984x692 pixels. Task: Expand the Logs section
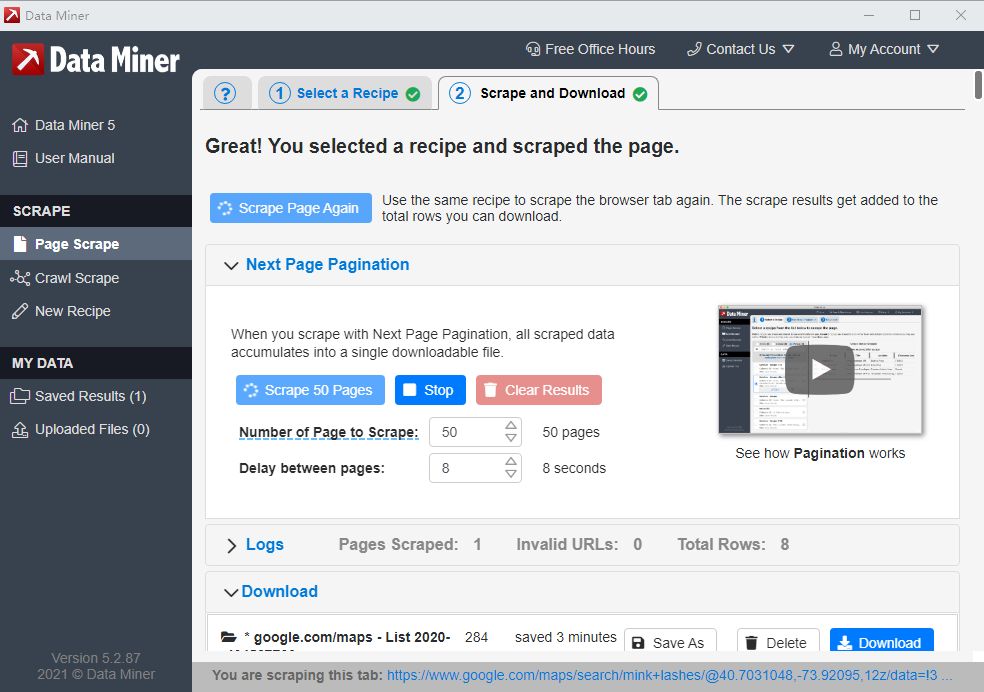[x=231, y=545]
